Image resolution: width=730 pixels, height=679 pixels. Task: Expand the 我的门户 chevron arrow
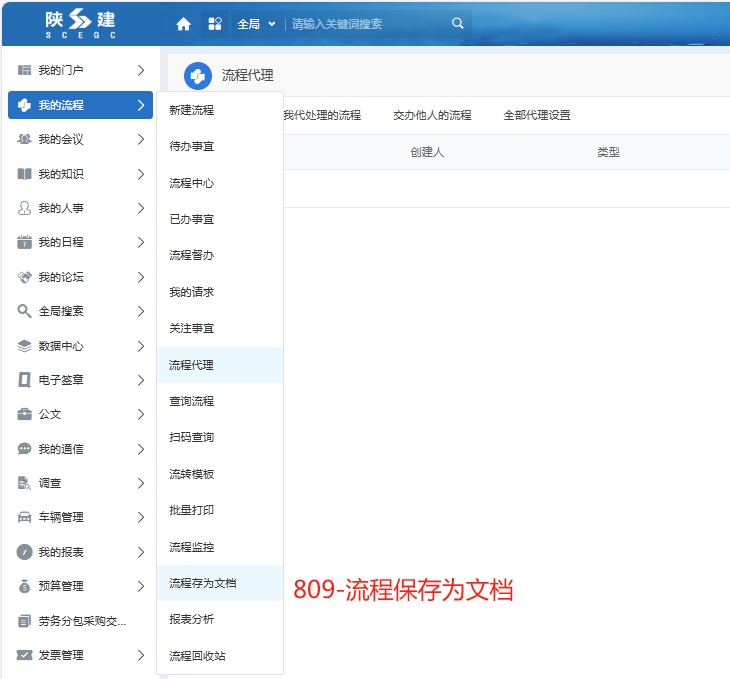point(141,70)
